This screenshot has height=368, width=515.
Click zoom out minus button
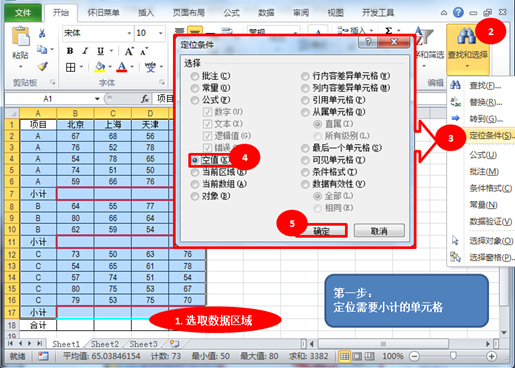(414, 356)
